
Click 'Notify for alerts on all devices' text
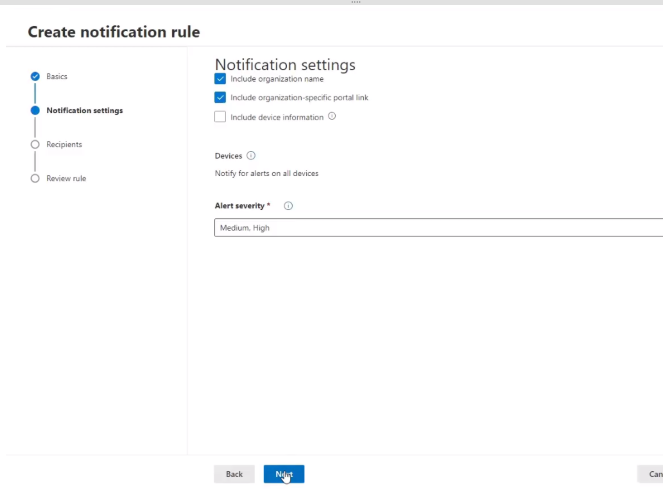266,173
